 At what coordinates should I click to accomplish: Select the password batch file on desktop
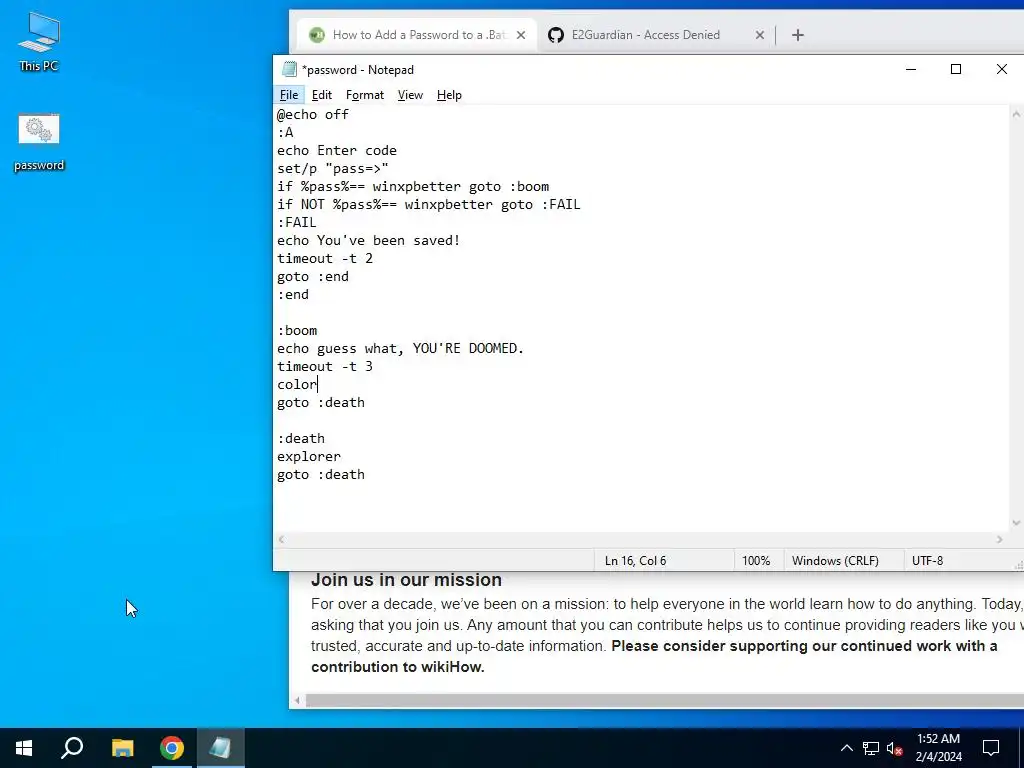39,142
